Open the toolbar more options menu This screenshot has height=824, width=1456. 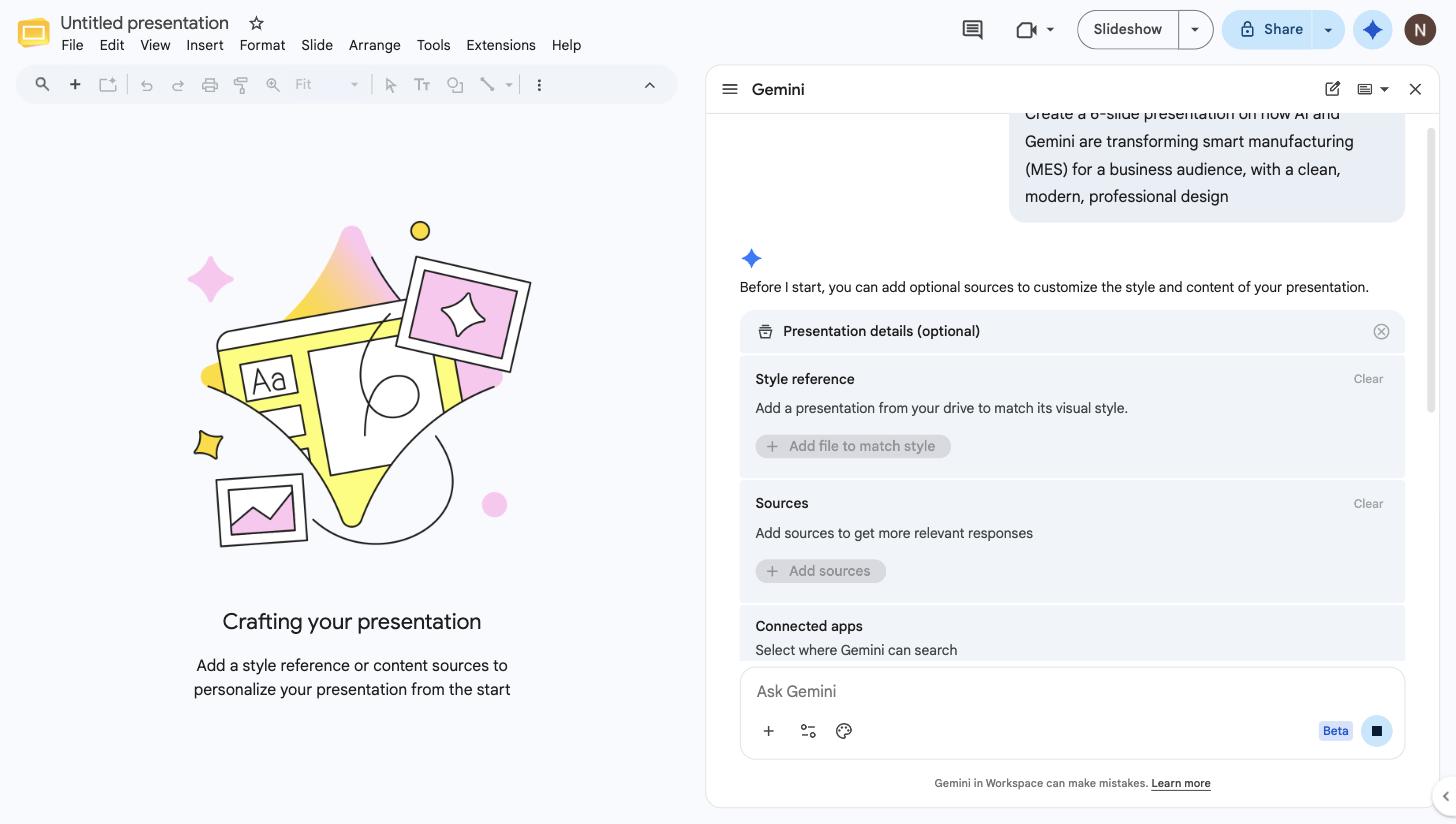(539, 85)
